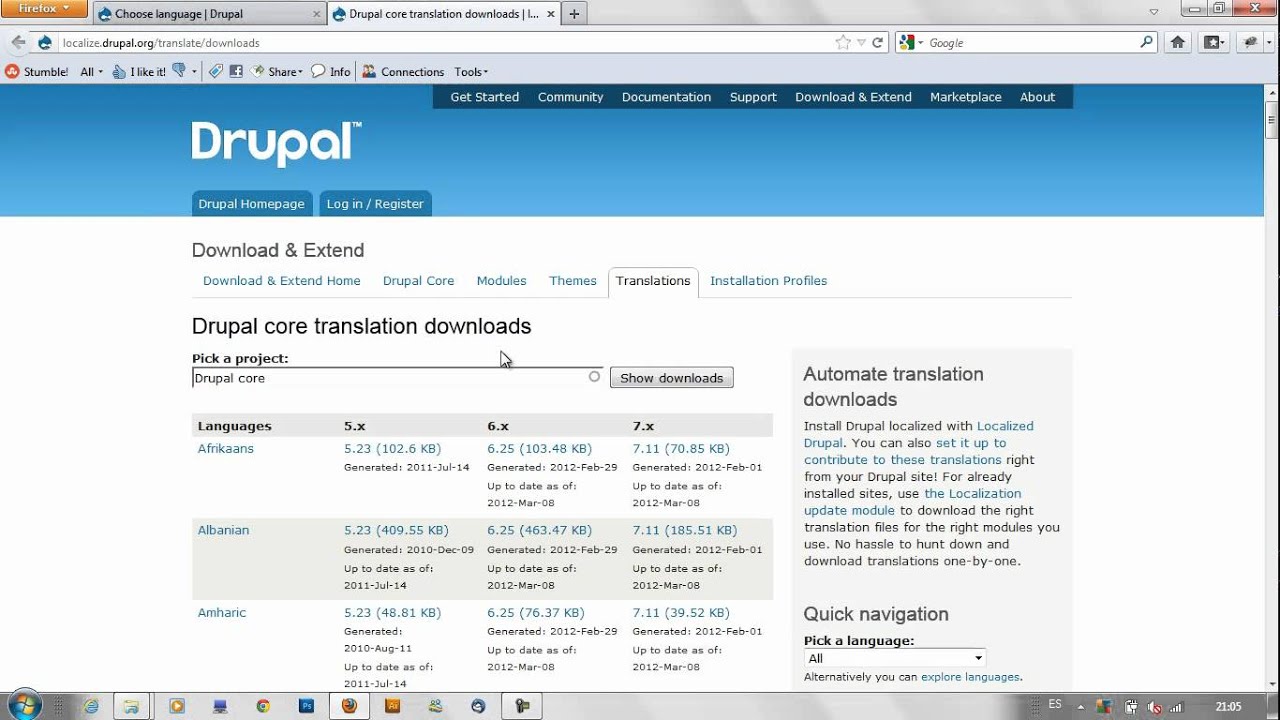Select the Installation Profiles tab
This screenshot has width=1280, height=720.
click(768, 281)
